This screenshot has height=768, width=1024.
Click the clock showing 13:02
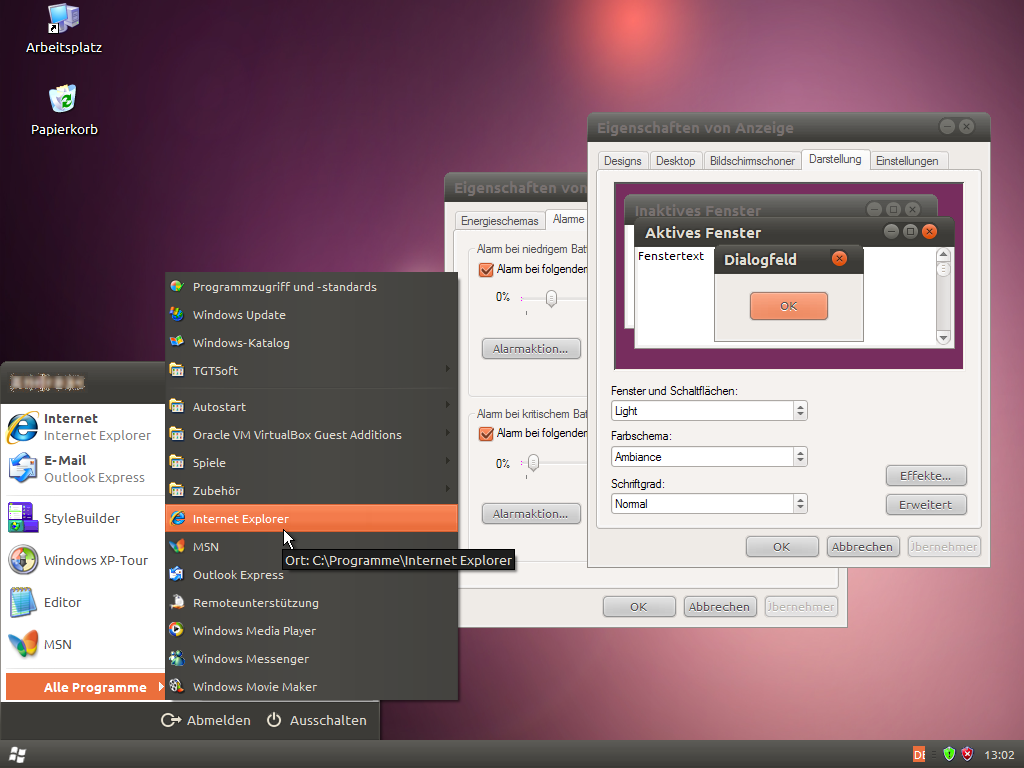coord(999,755)
